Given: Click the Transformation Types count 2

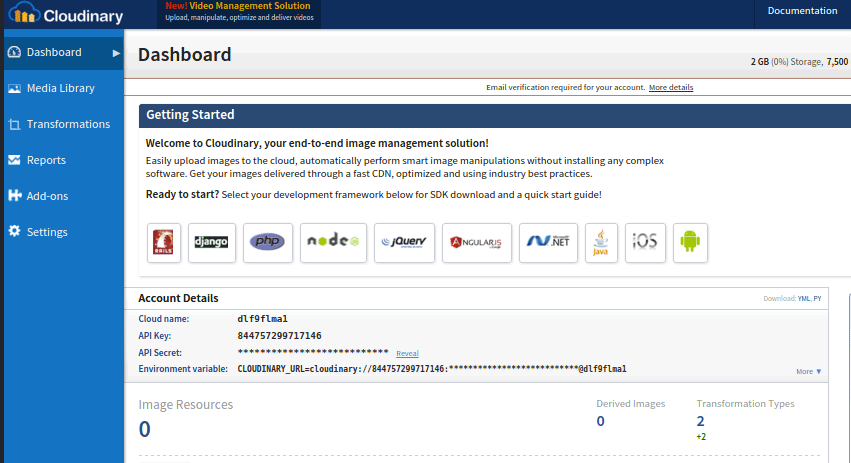Looking at the screenshot, I should [x=700, y=421].
